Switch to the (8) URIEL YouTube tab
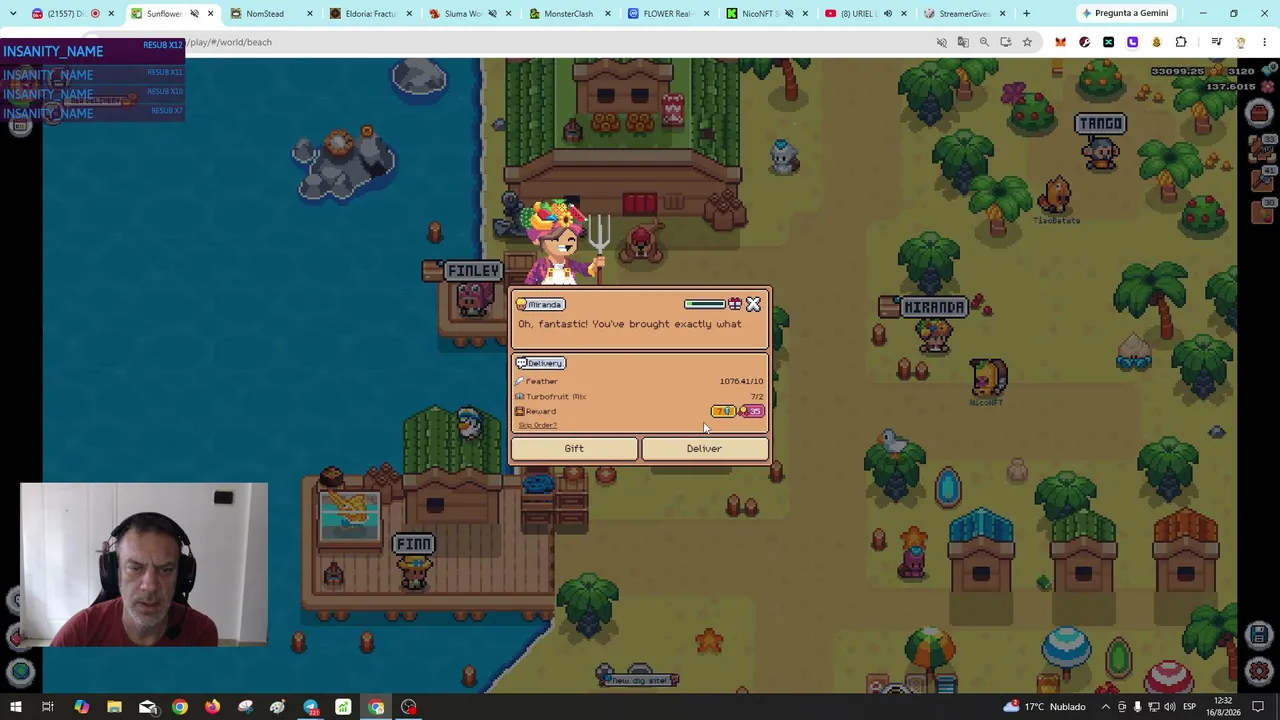 coord(867,14)
